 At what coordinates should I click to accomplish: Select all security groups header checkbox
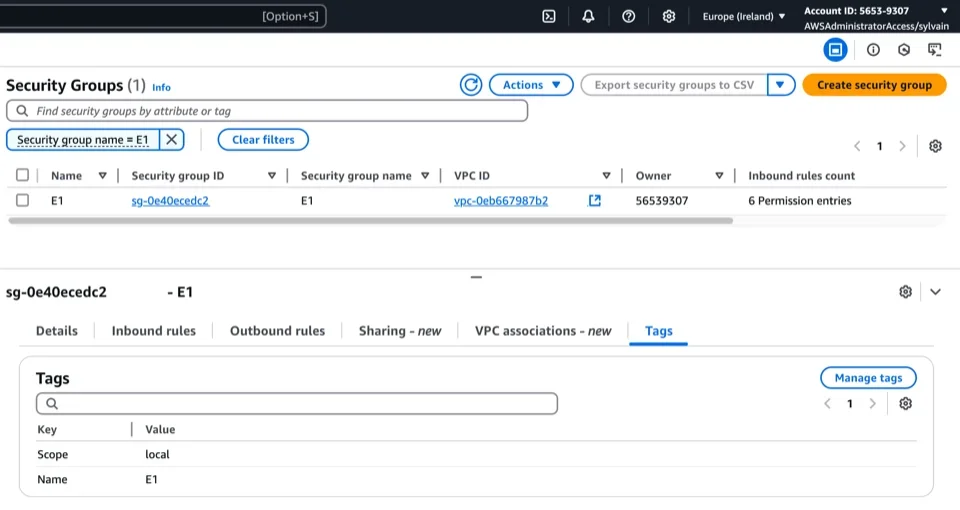pyautogui.click(x=22, y=176)
